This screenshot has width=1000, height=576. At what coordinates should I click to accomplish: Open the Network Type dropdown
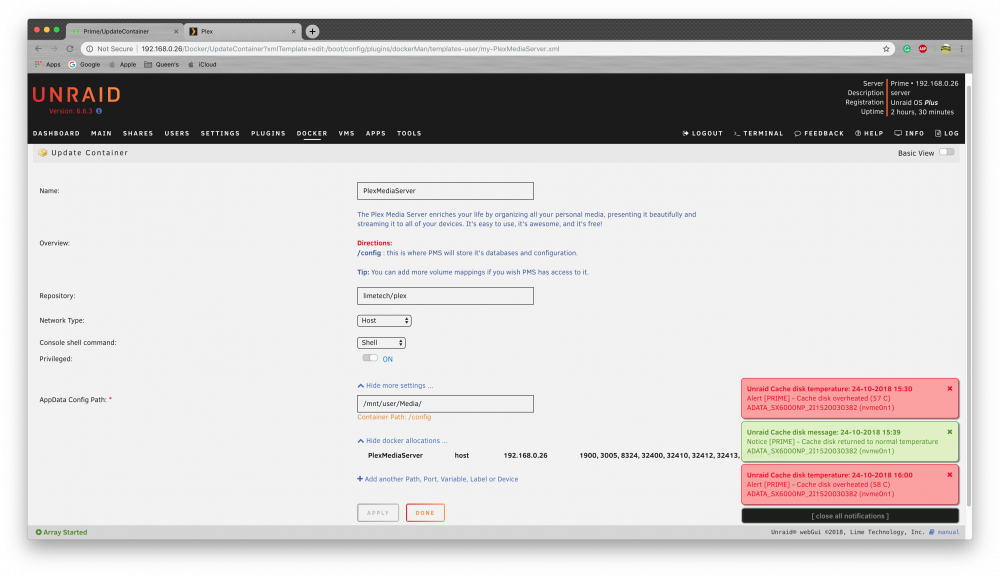[384, 320]
